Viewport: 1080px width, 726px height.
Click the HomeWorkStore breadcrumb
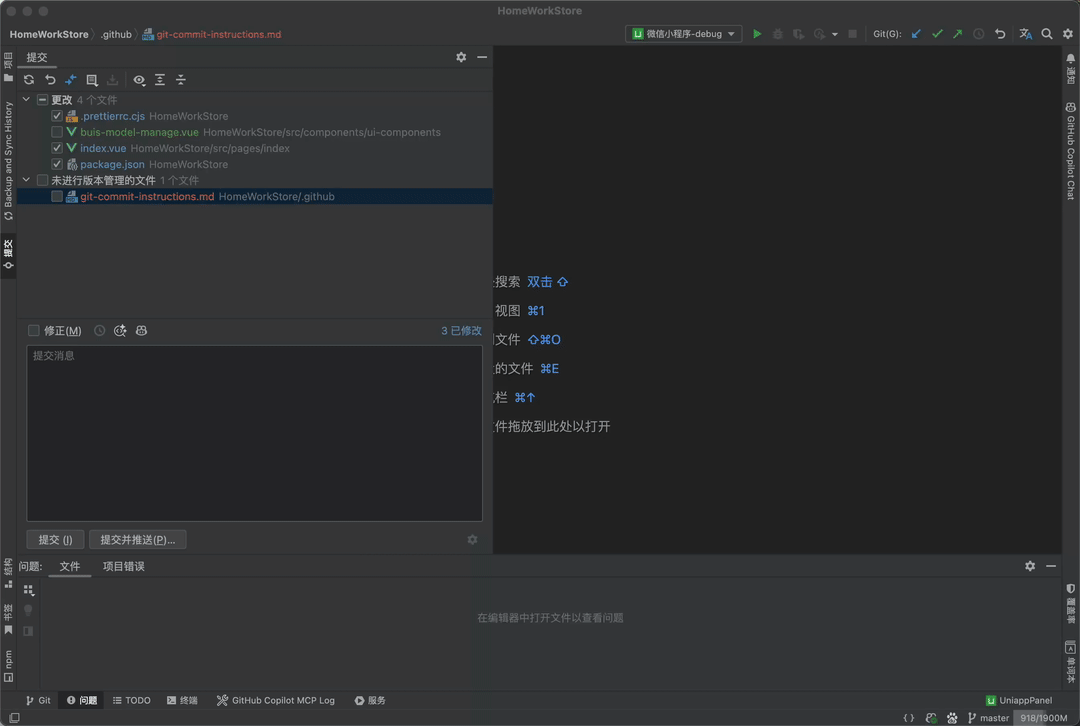[49, 34]
